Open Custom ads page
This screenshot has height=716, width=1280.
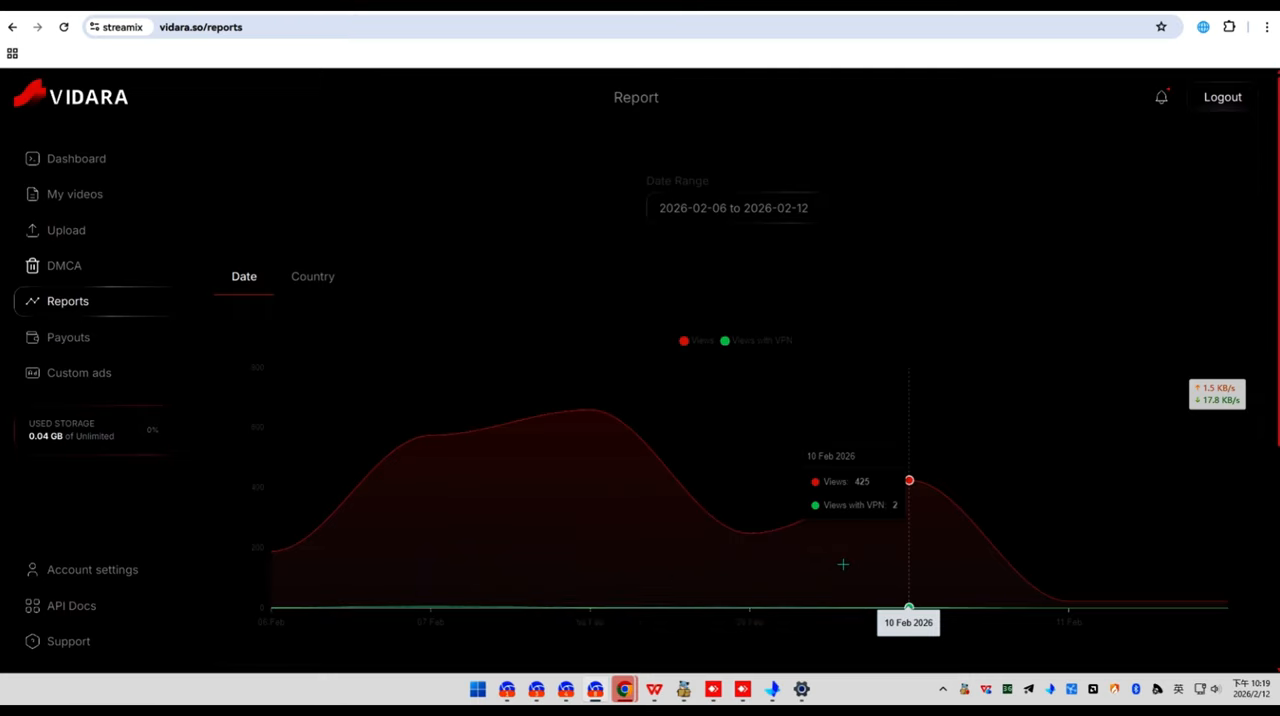point(79,373)
